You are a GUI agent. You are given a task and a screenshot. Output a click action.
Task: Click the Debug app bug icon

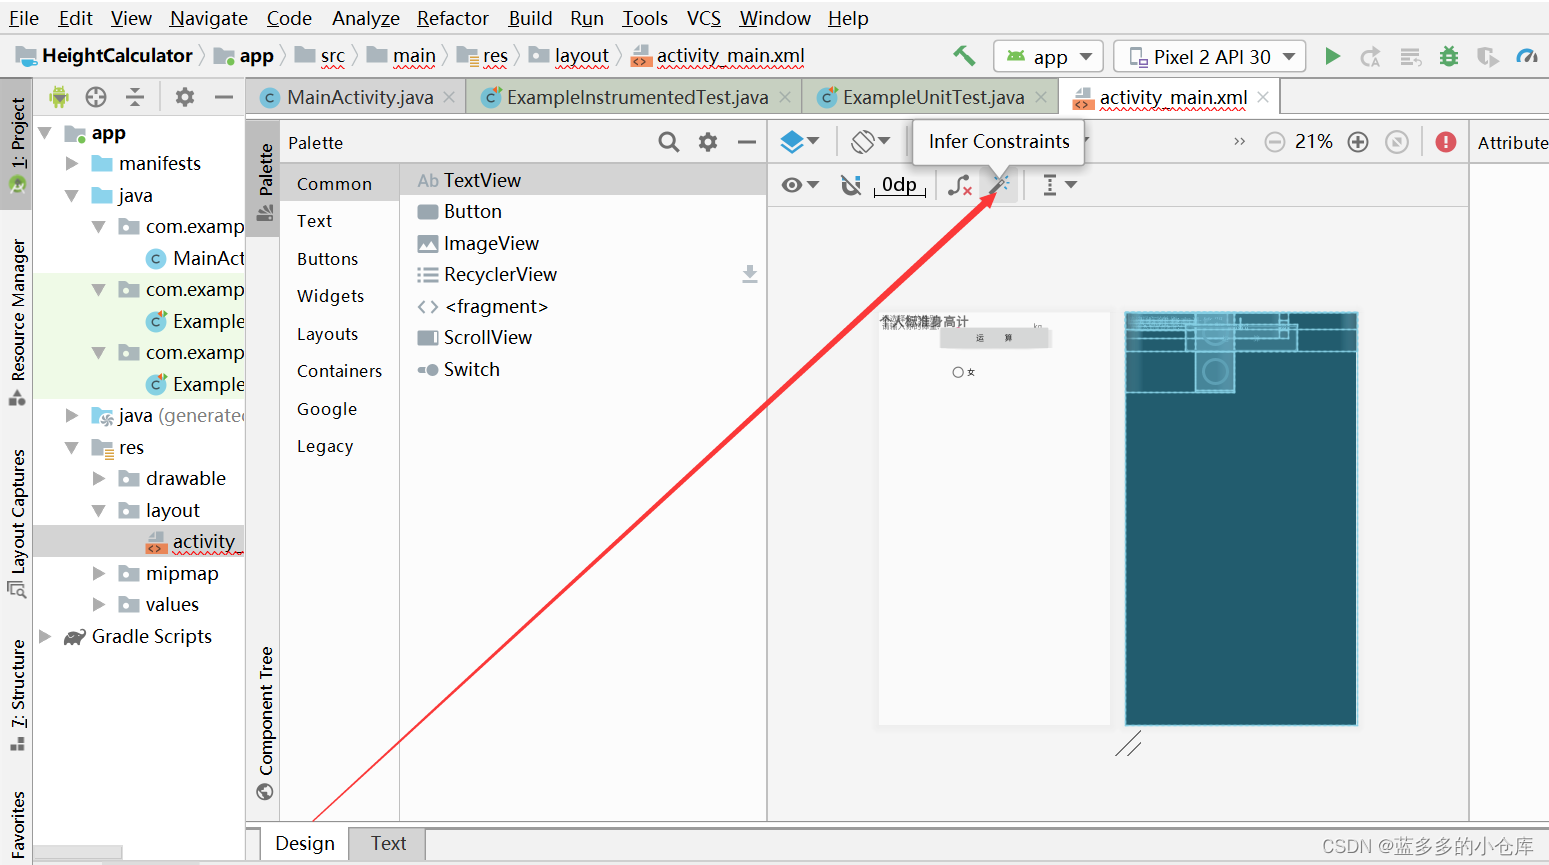click(x=1449, y=56)
